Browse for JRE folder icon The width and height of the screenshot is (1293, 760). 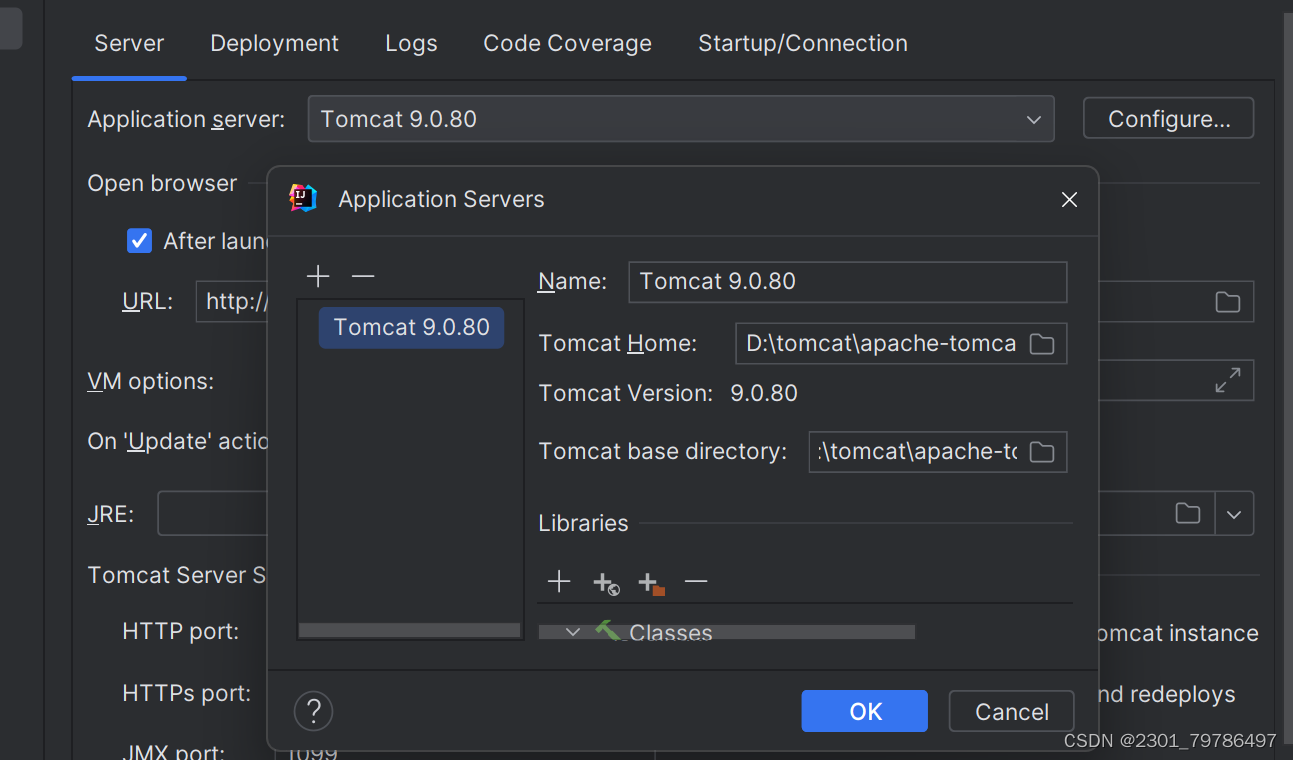(1188, 514)
